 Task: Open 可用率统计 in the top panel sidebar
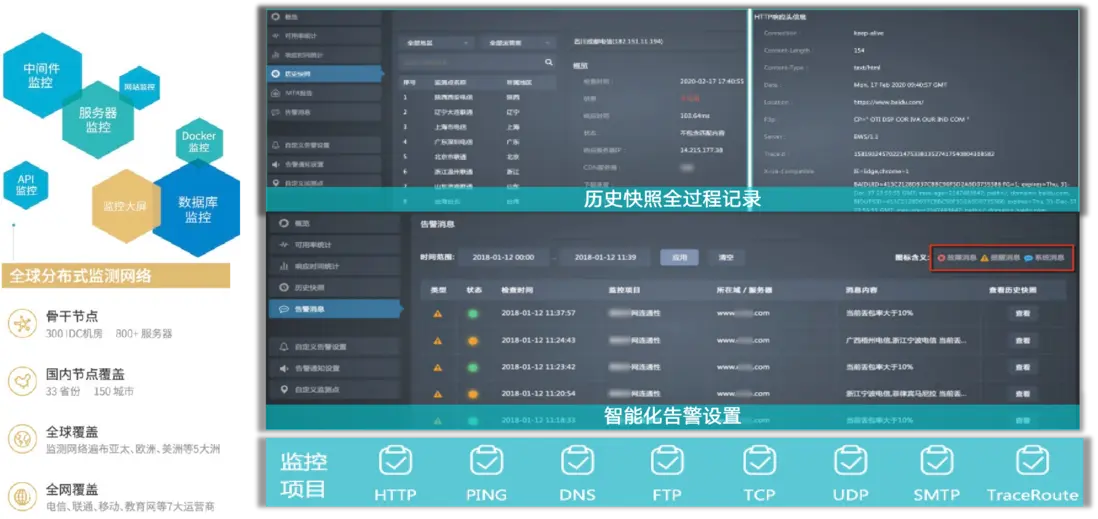[x=324, y=36]
